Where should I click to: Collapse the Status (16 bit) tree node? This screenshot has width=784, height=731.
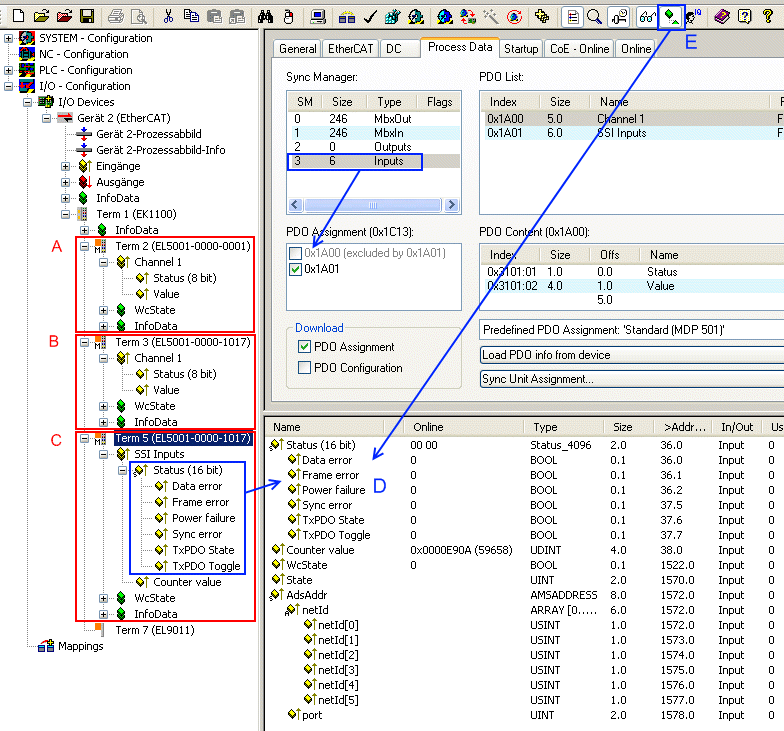pos(122,470)
